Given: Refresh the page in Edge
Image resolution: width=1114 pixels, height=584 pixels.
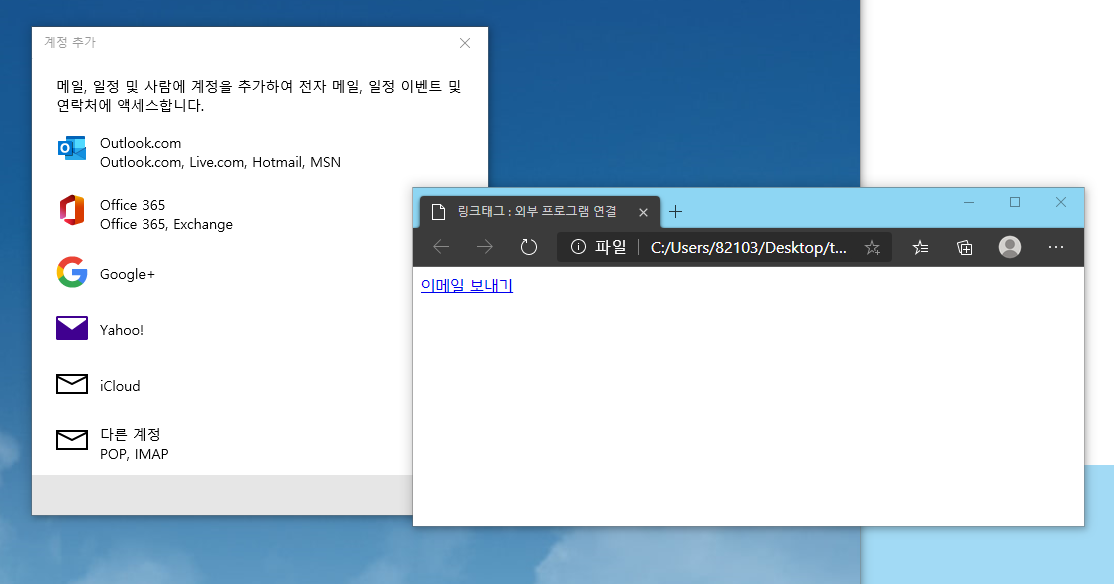Looking at the screenshot, I should pyautogui.click(x=529, y=247).
